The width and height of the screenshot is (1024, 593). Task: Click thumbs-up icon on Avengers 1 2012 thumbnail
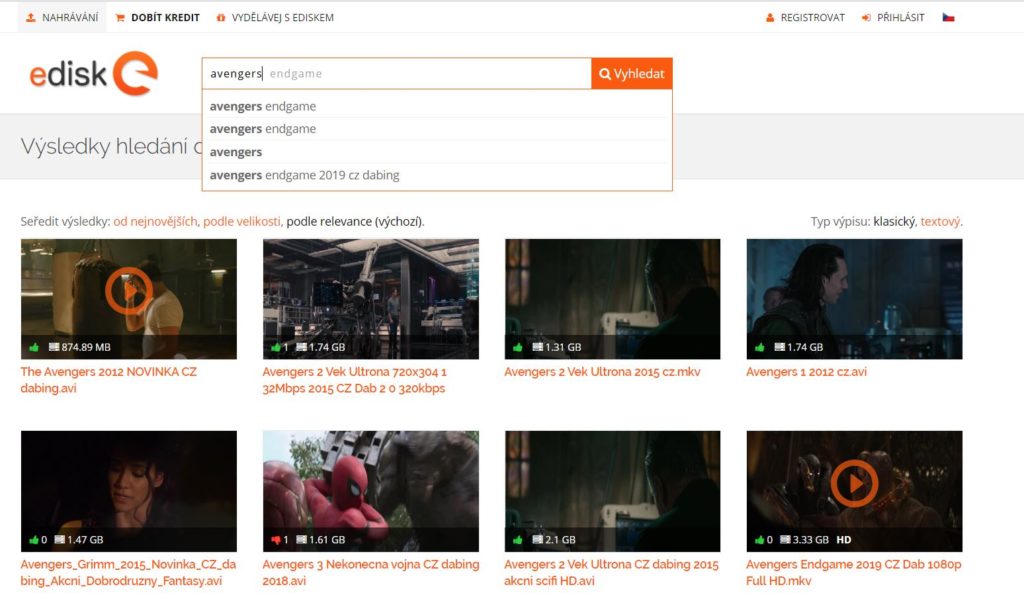[x=760, y=347]
